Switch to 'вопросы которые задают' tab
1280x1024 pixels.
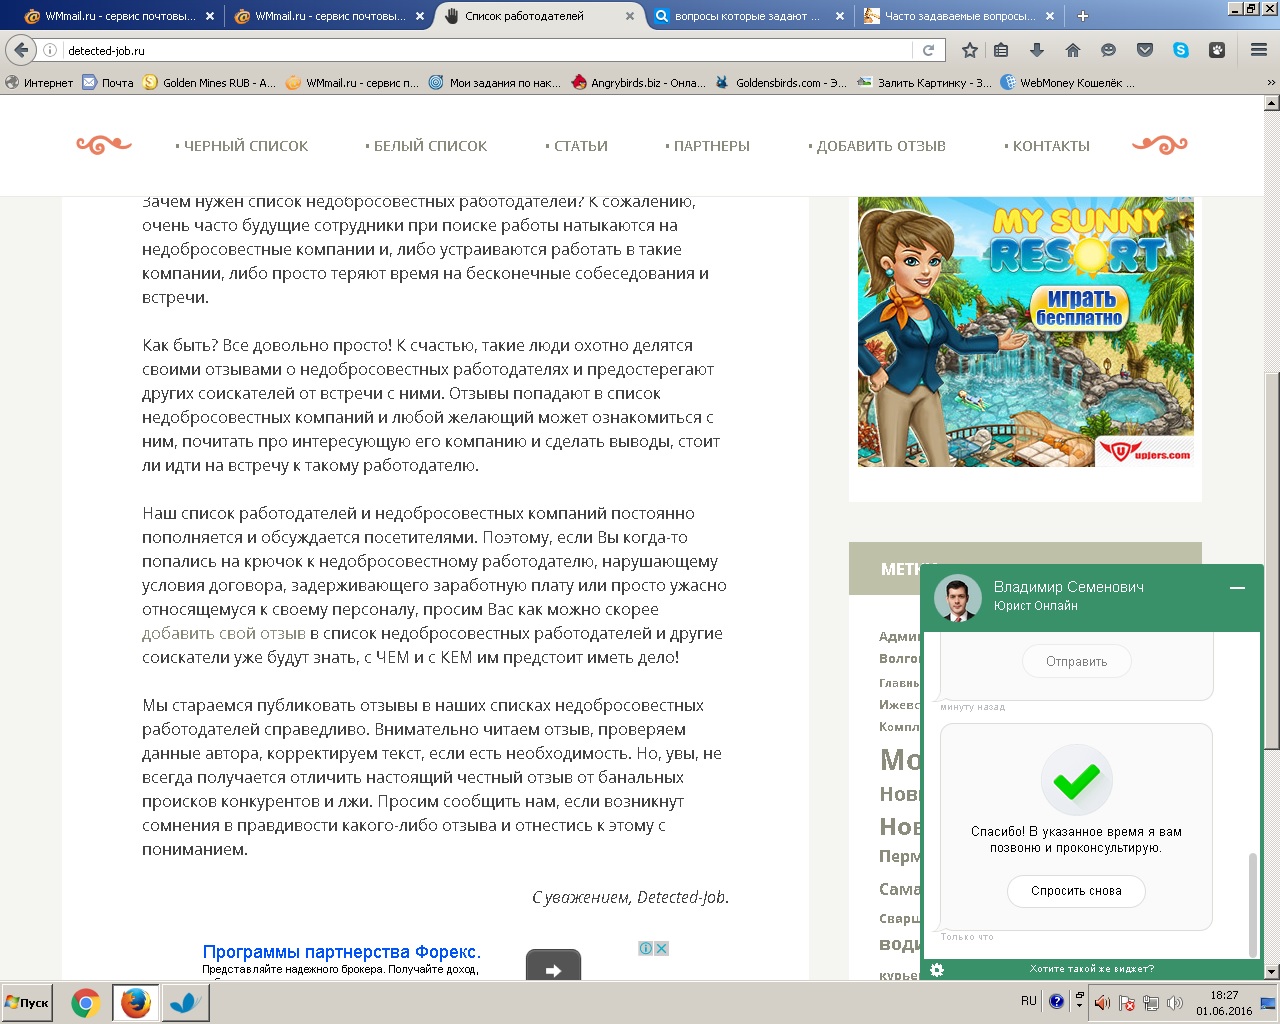[746, 16]
